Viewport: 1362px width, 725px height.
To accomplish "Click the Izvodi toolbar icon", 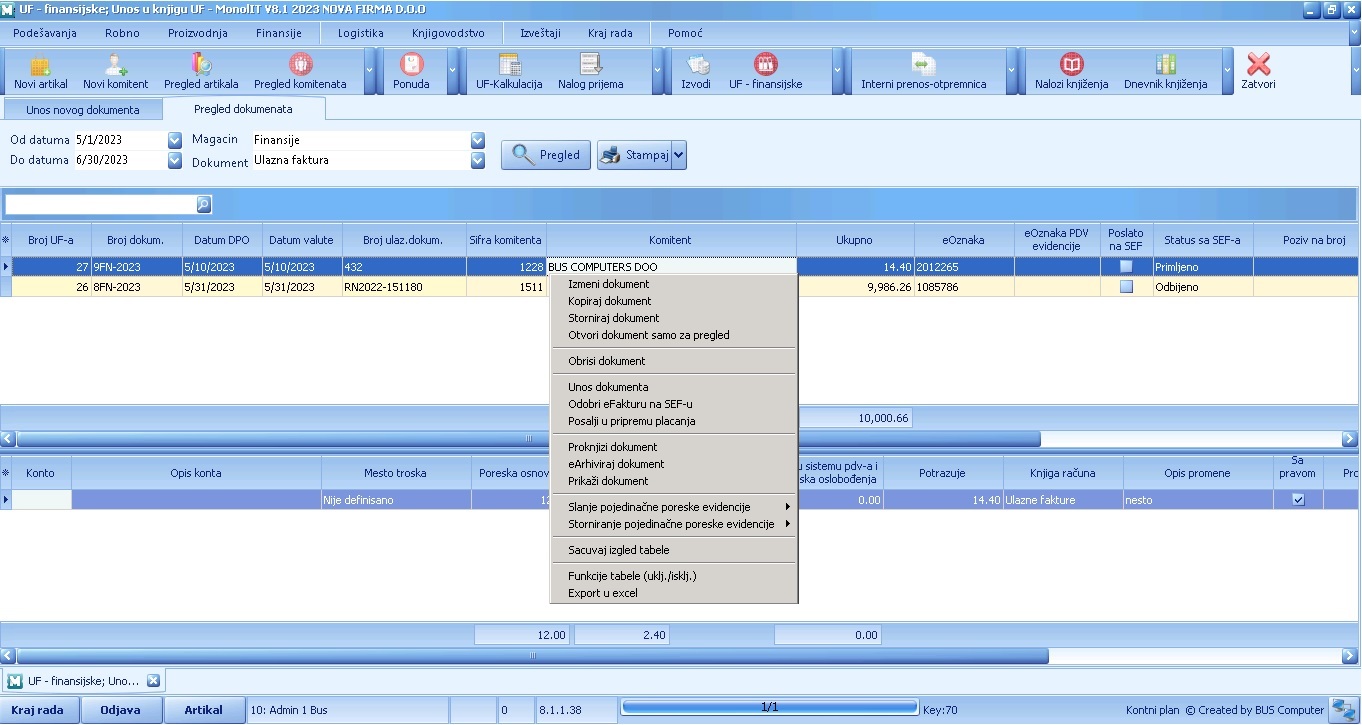I will [696, 72].
